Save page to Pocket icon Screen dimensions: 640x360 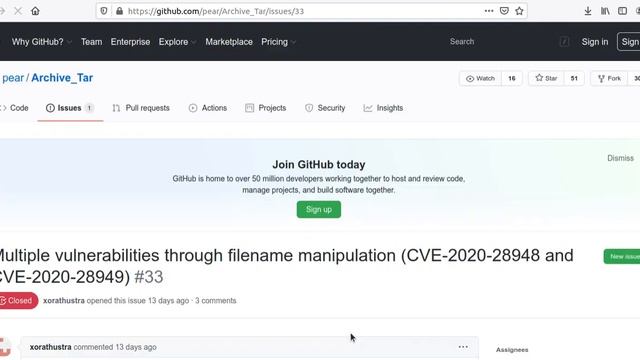point(504,11)
